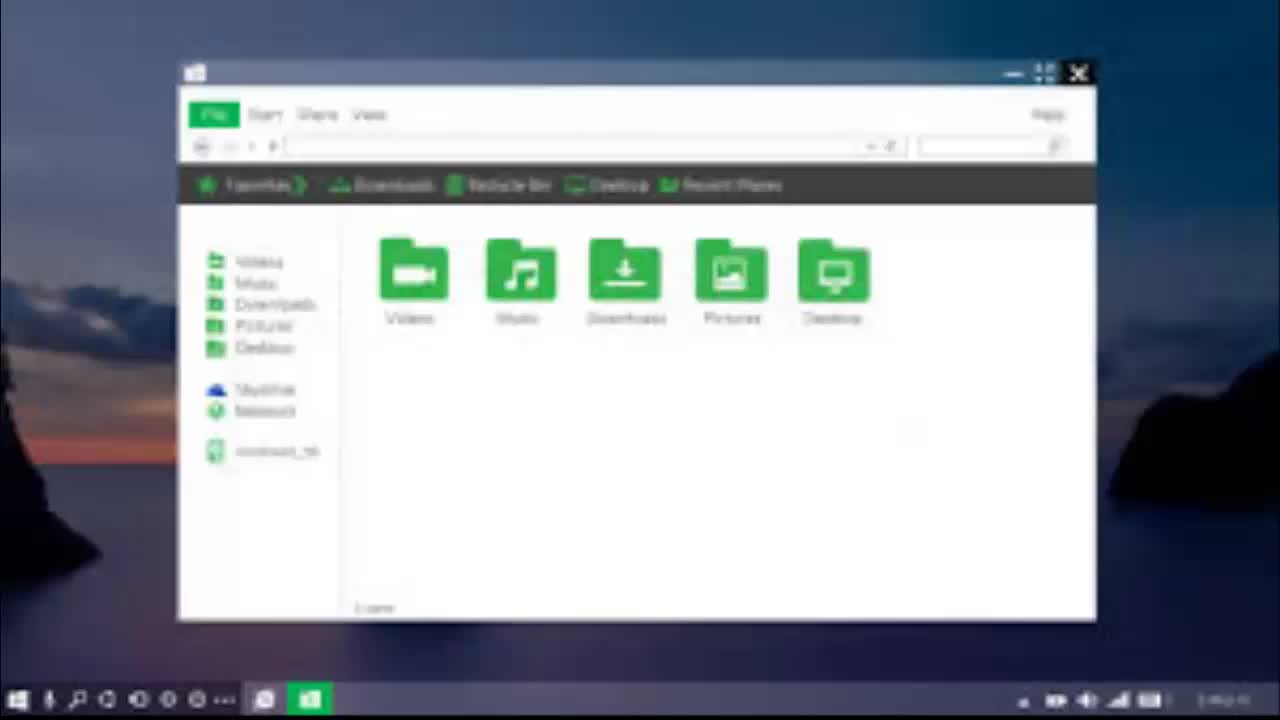The width and height of the screenshot is (1280, 720).
Task: Expand the Favorites chevron in dark toolbar
Action: click(301, 185)
